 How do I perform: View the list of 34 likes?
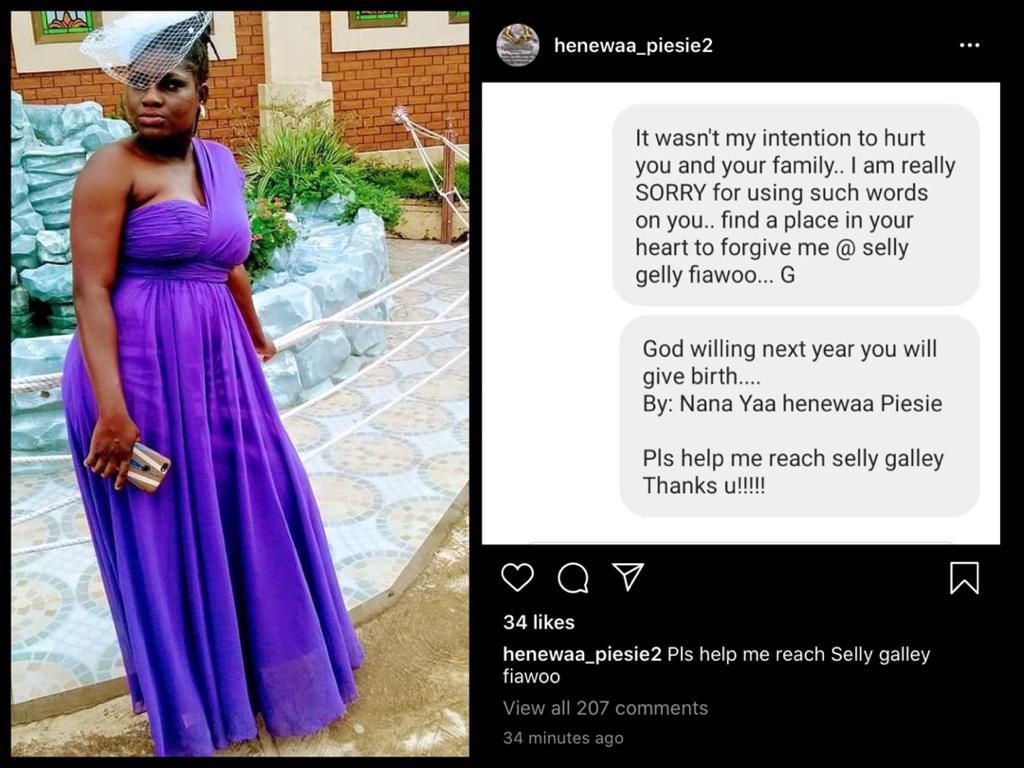[539, 622]
